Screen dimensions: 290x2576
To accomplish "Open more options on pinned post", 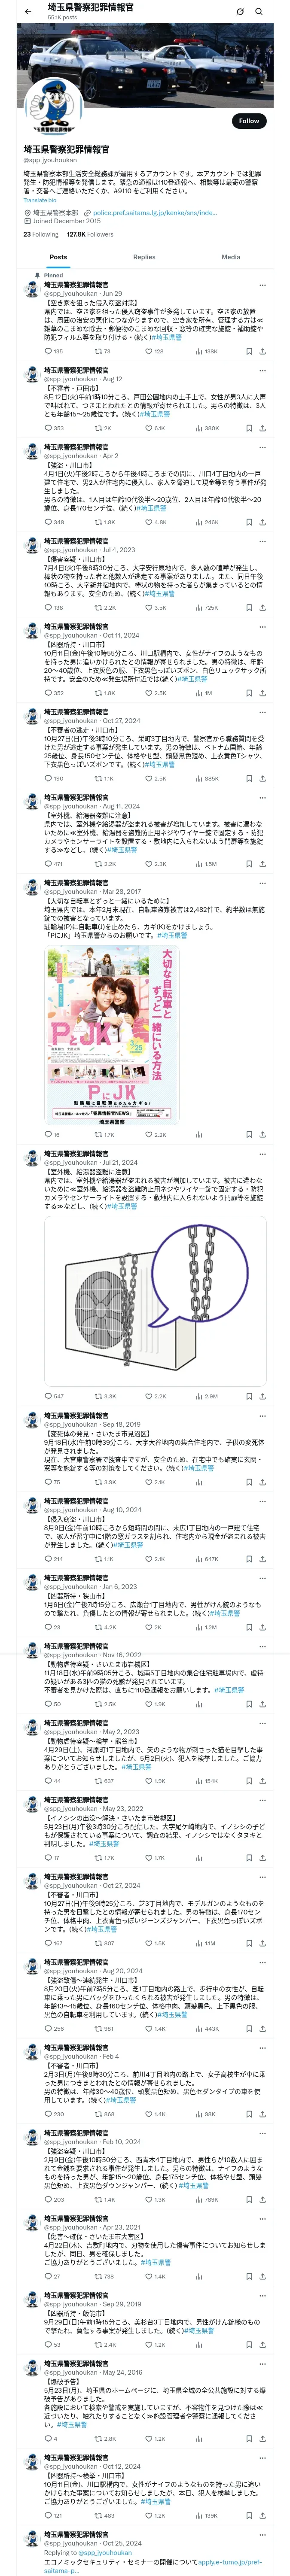I will tap(262, 283).
